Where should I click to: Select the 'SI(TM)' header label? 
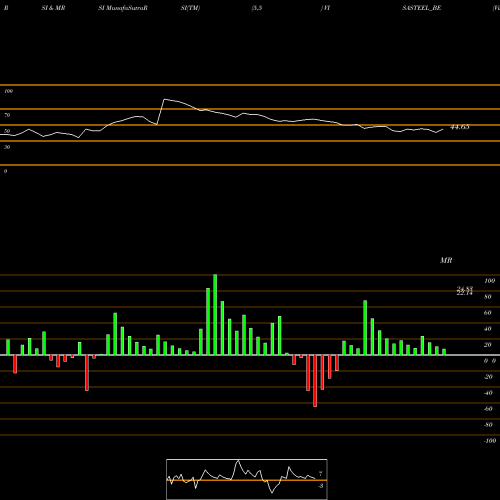click(190, 8)
